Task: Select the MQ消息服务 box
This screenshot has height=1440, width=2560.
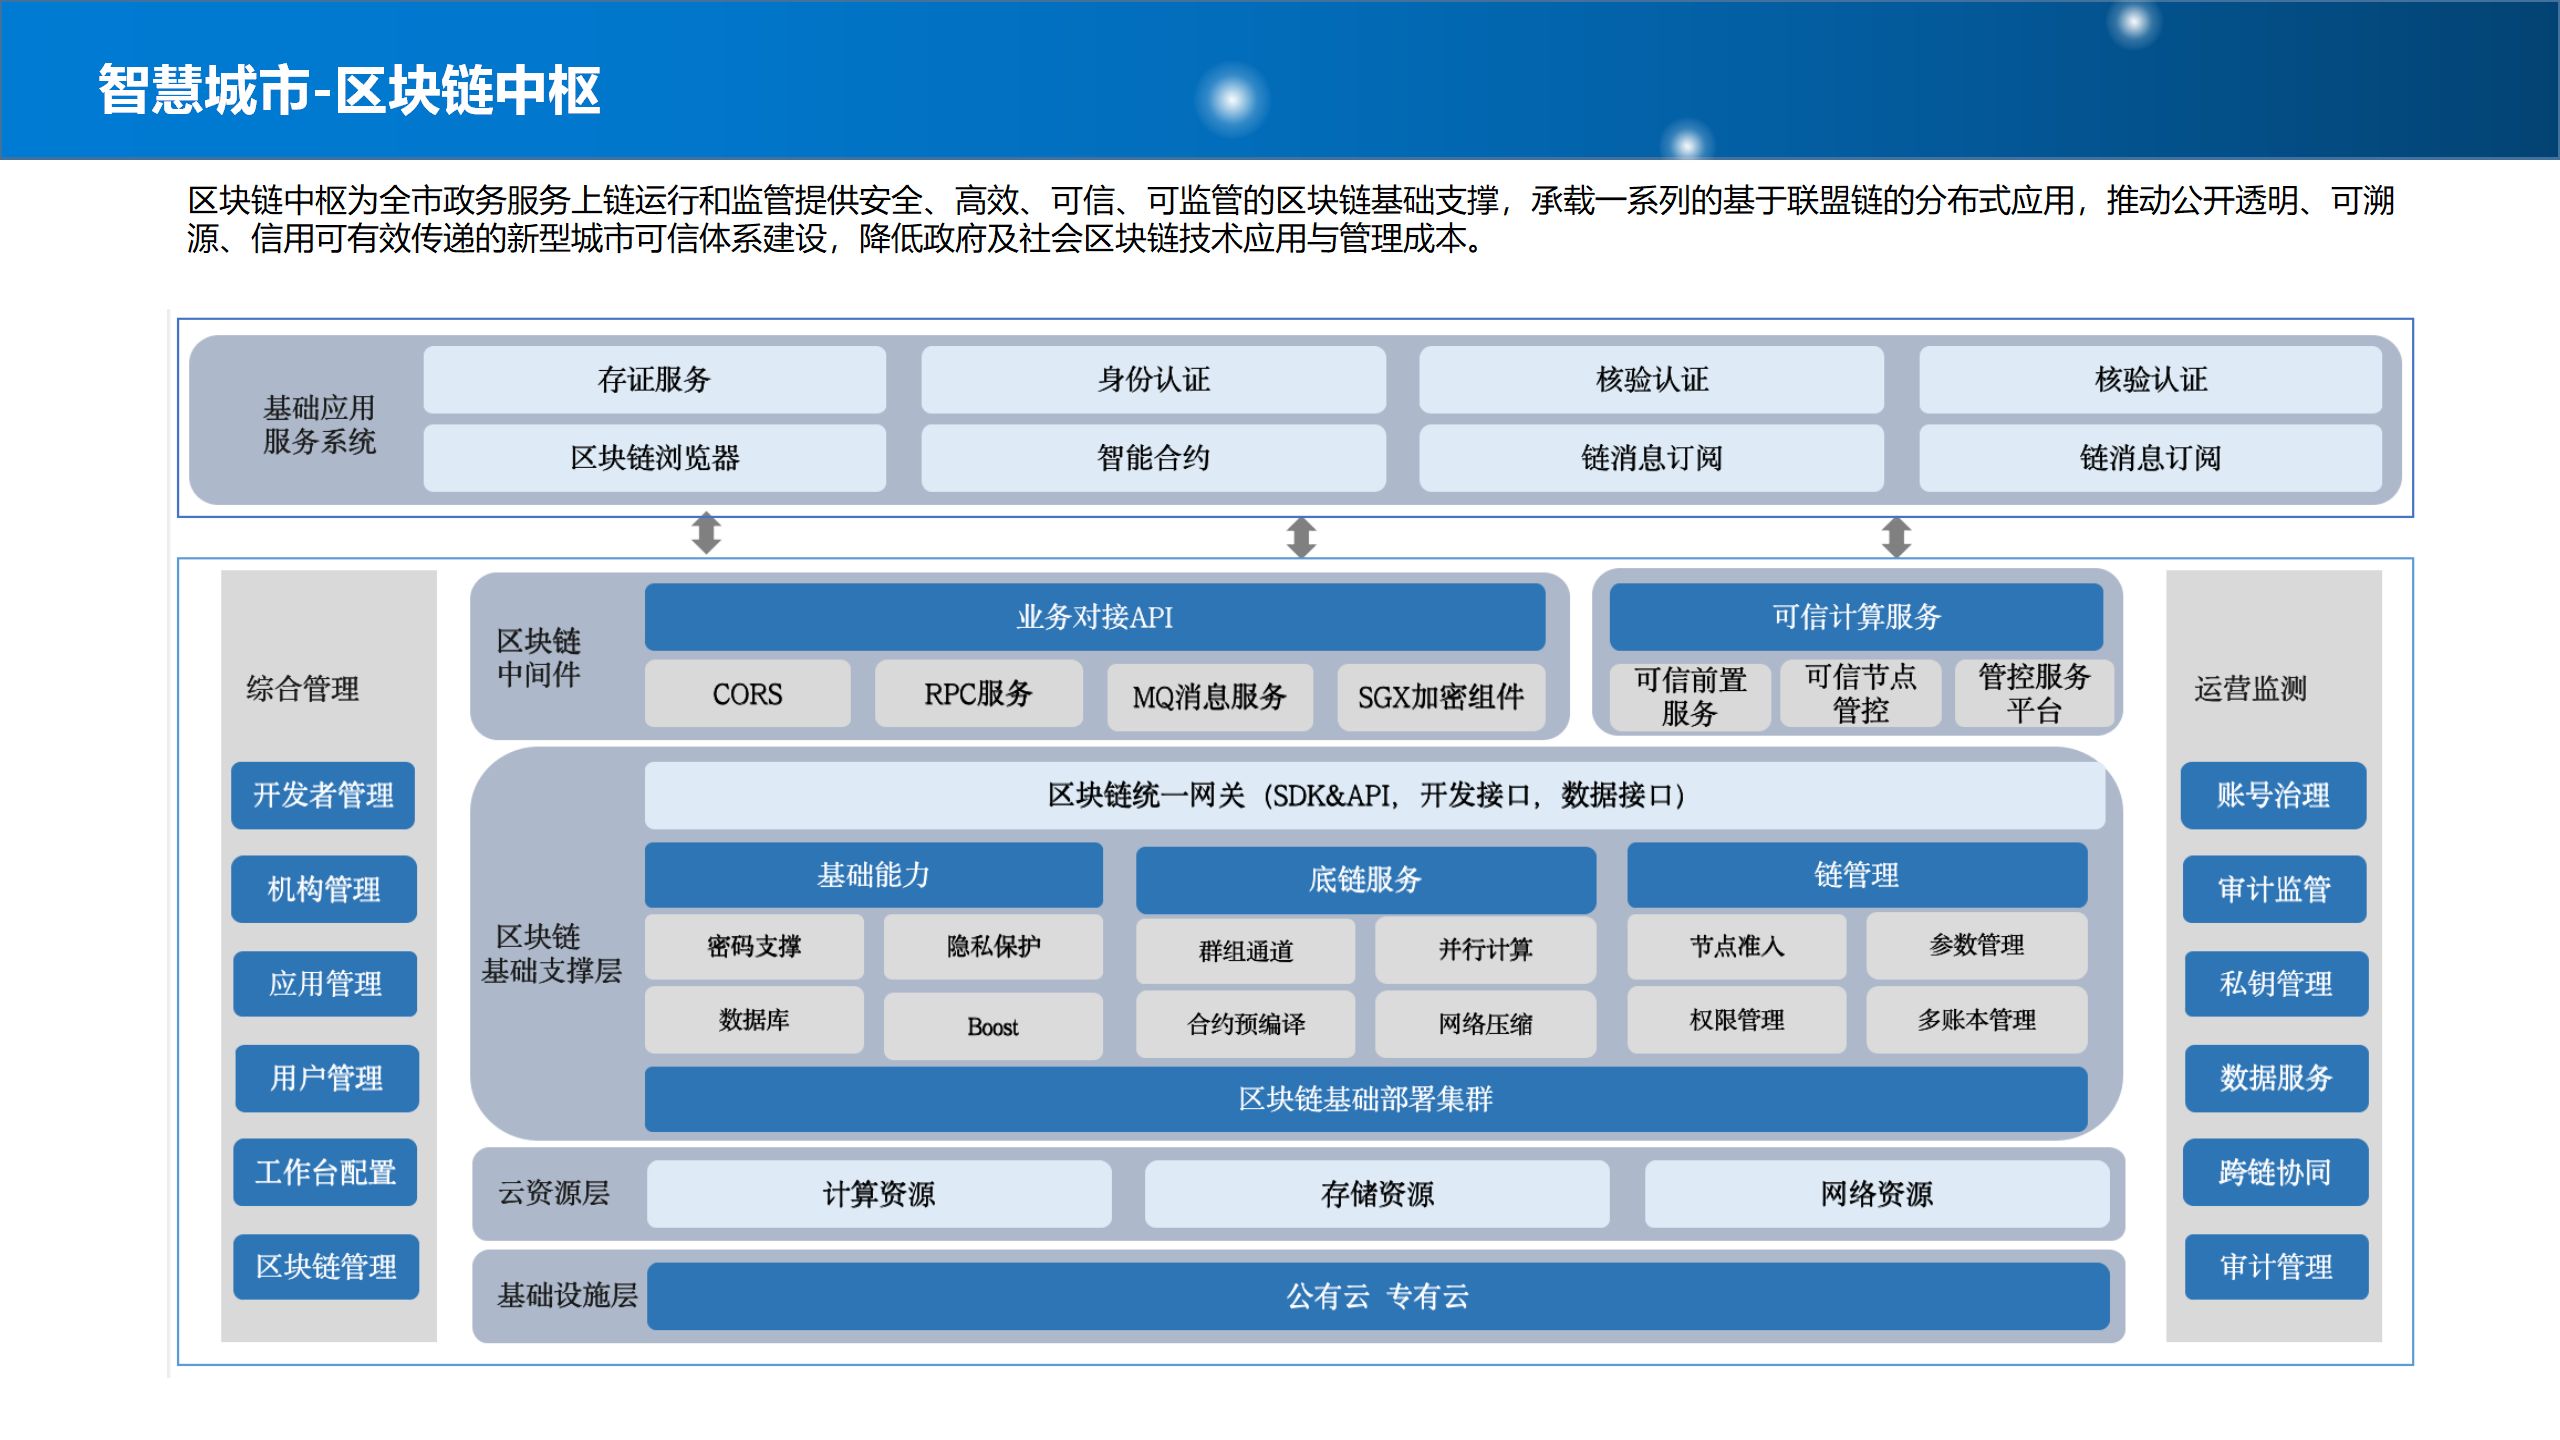Action: pyautogui.click(x=1209, y=697)
